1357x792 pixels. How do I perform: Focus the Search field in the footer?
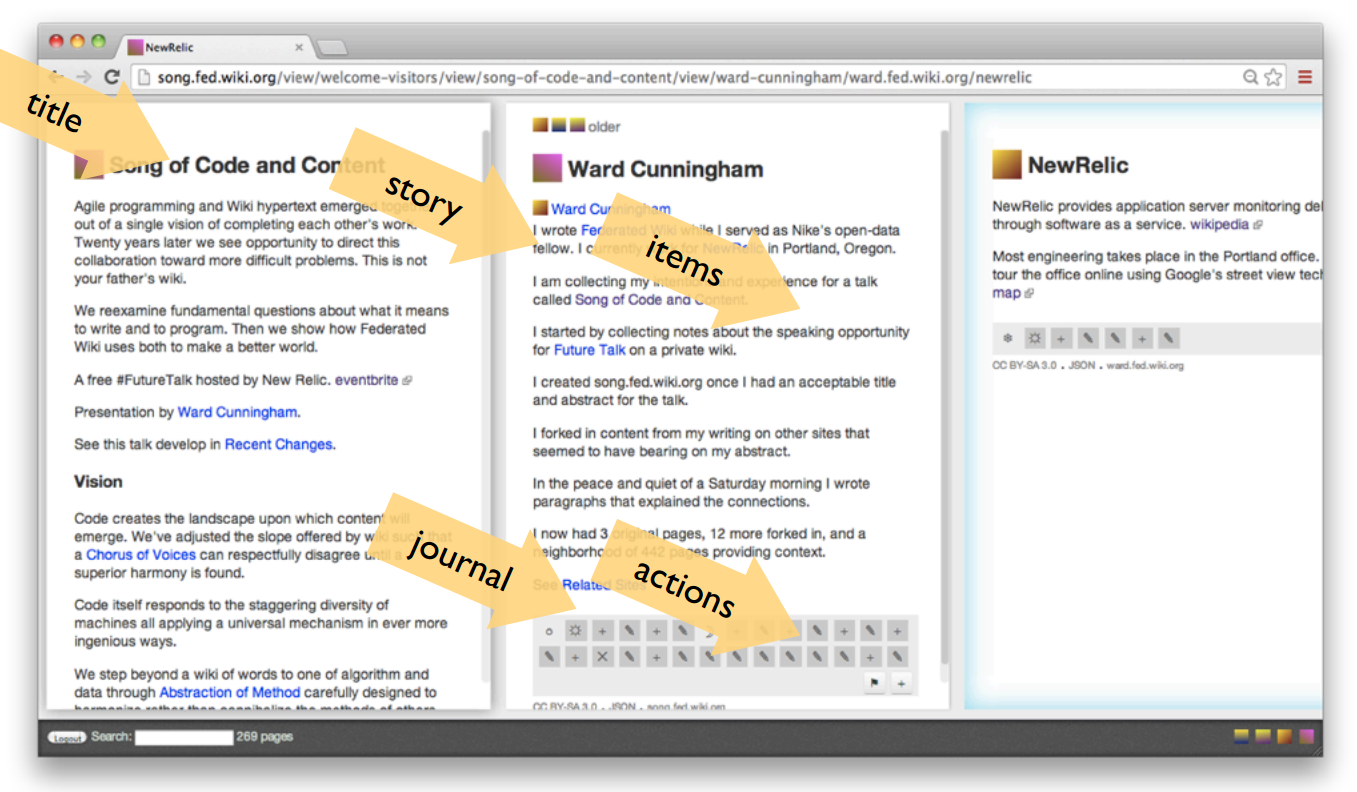click(x=184, y=738)
